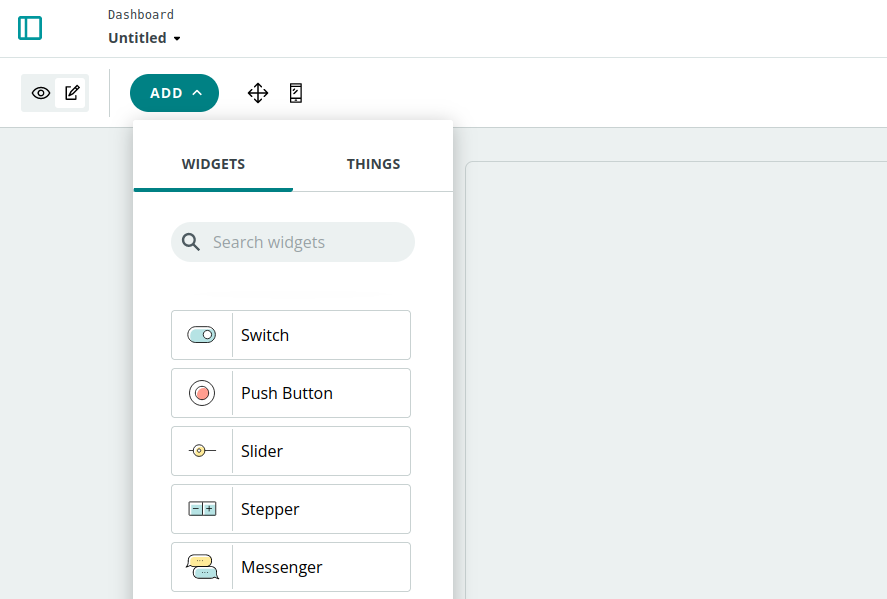
Task: Add a Slider widget
Action: click(x=291, y=451)
